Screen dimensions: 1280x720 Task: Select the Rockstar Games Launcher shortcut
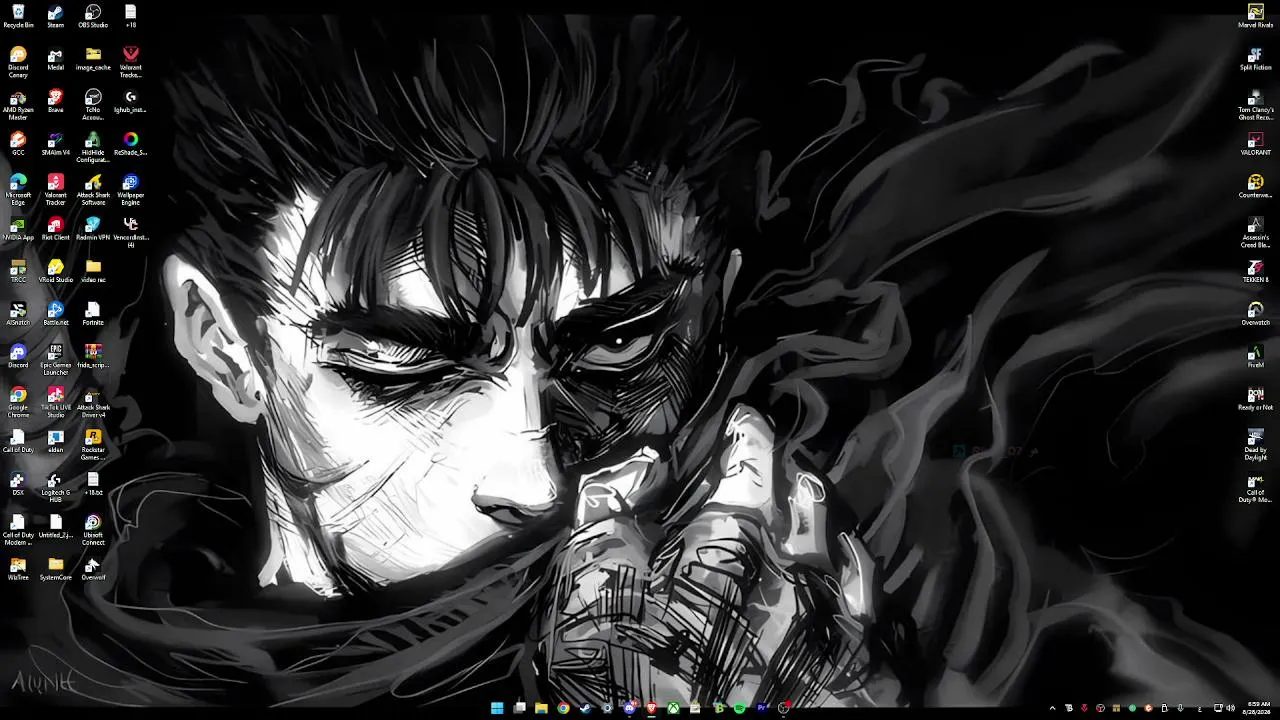[x=93, y=445]
